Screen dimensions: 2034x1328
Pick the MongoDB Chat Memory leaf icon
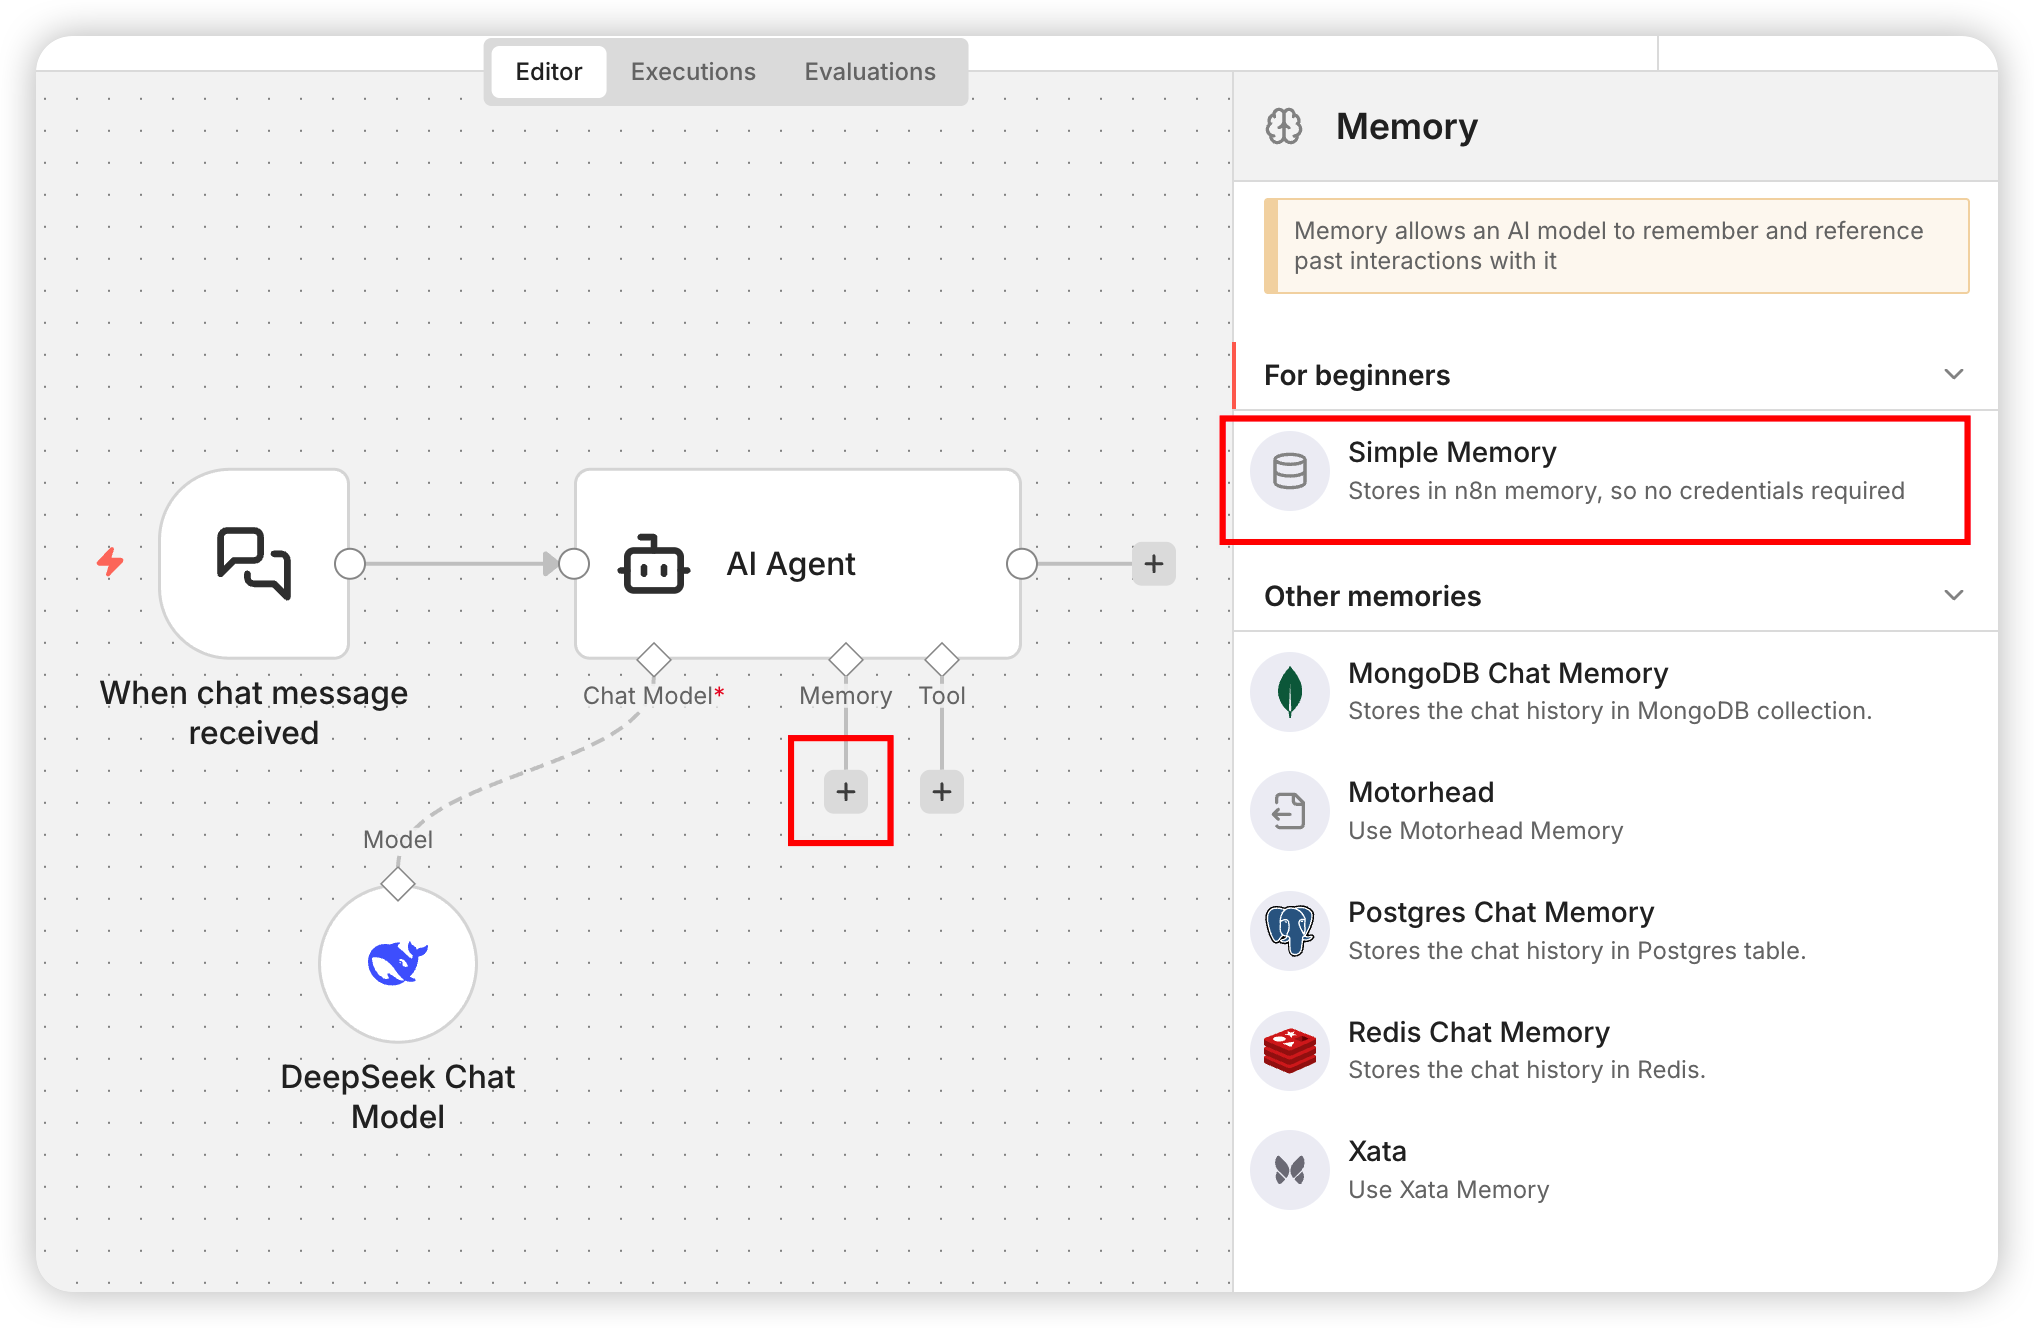point(1289,692)
